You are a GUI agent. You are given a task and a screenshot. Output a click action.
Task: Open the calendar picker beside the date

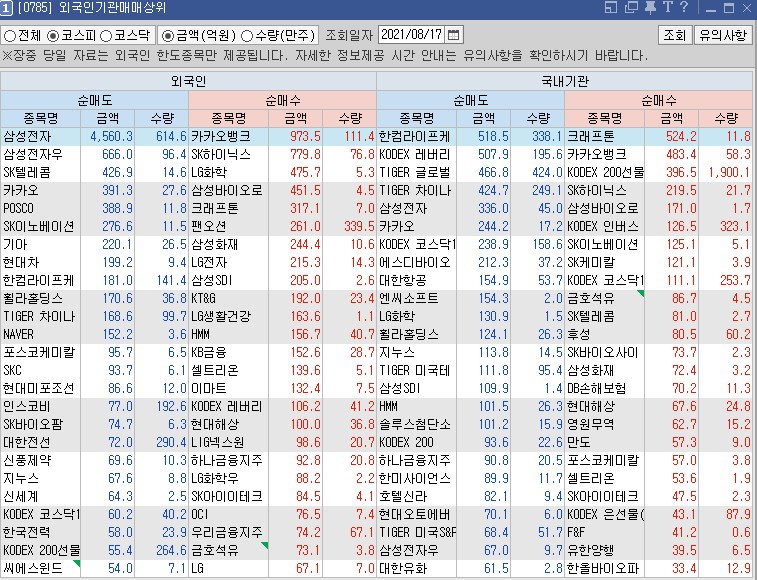(453, 35)
